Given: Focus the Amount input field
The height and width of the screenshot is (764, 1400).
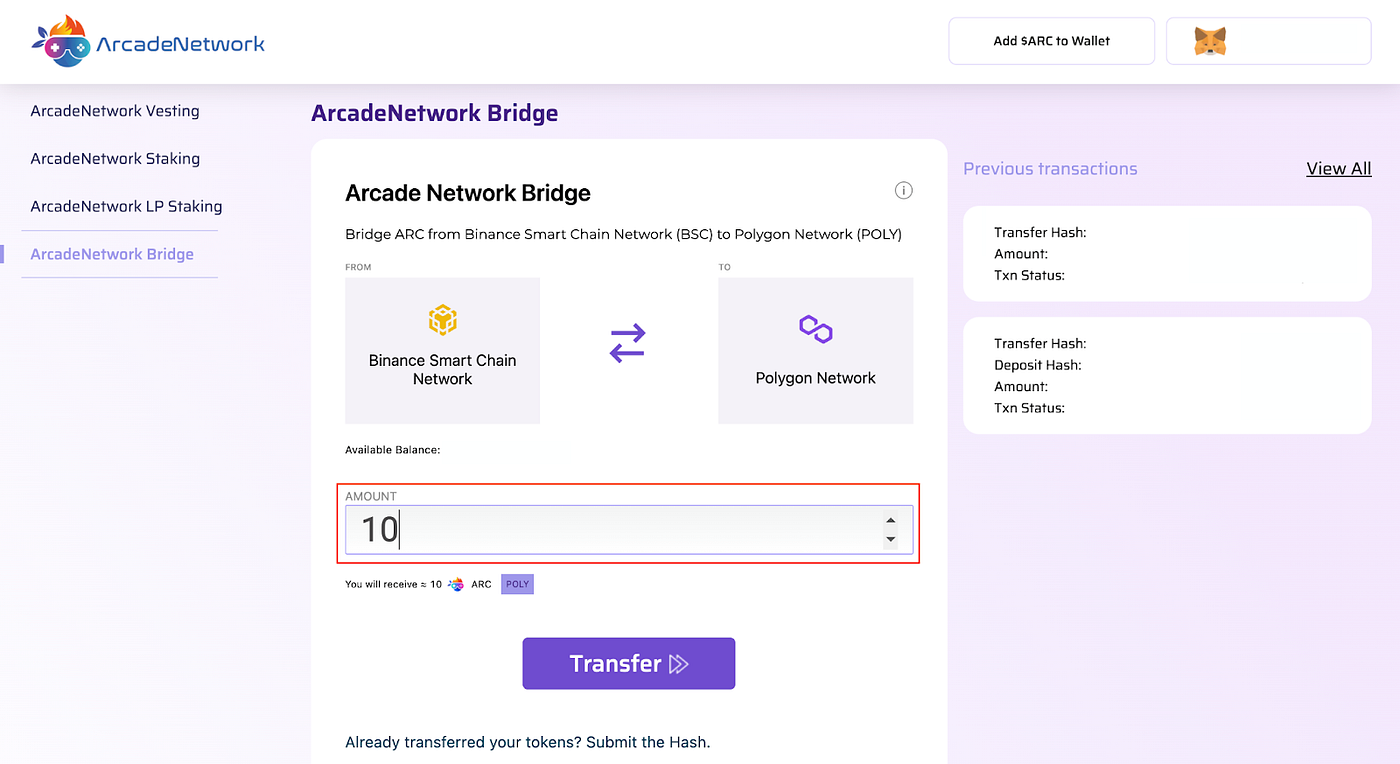Looking at the screenshot, I should click(x=629, y=529).
